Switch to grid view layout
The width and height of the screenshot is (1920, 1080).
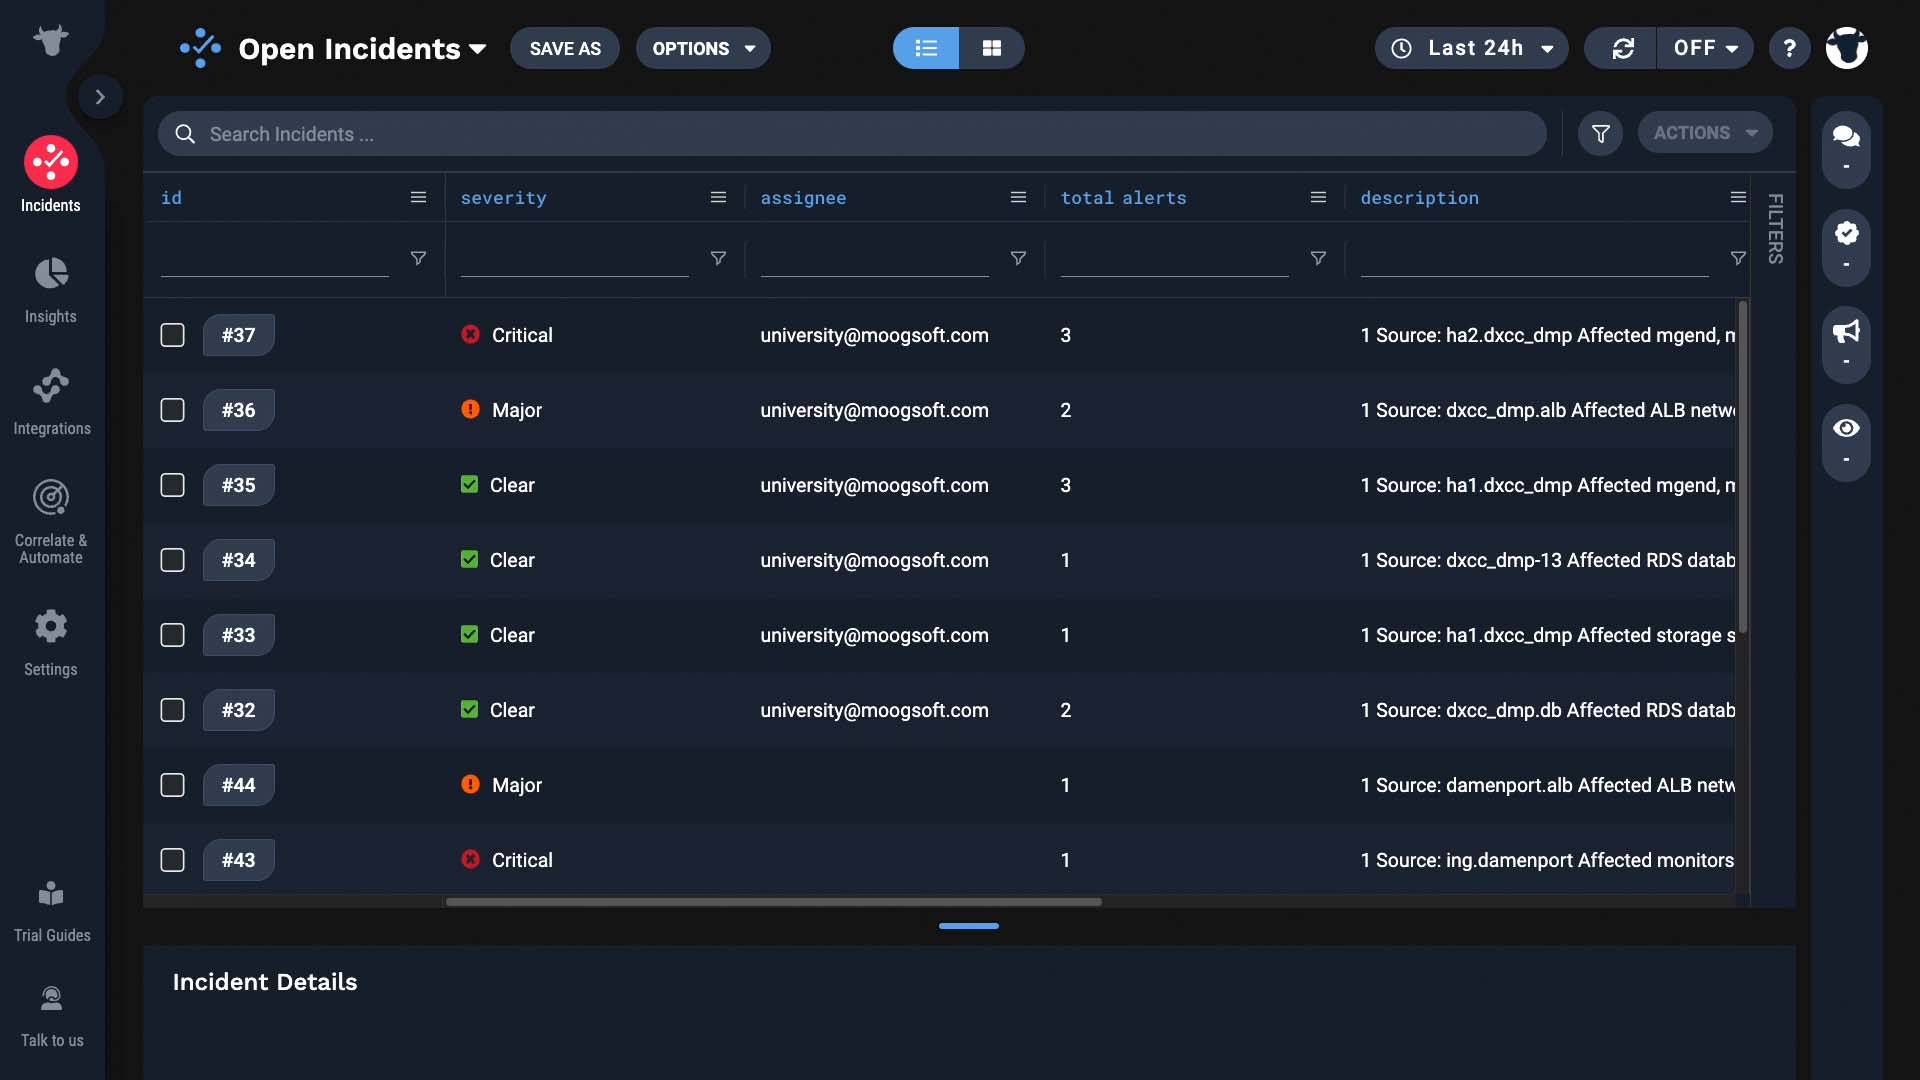tap(992, 47)
